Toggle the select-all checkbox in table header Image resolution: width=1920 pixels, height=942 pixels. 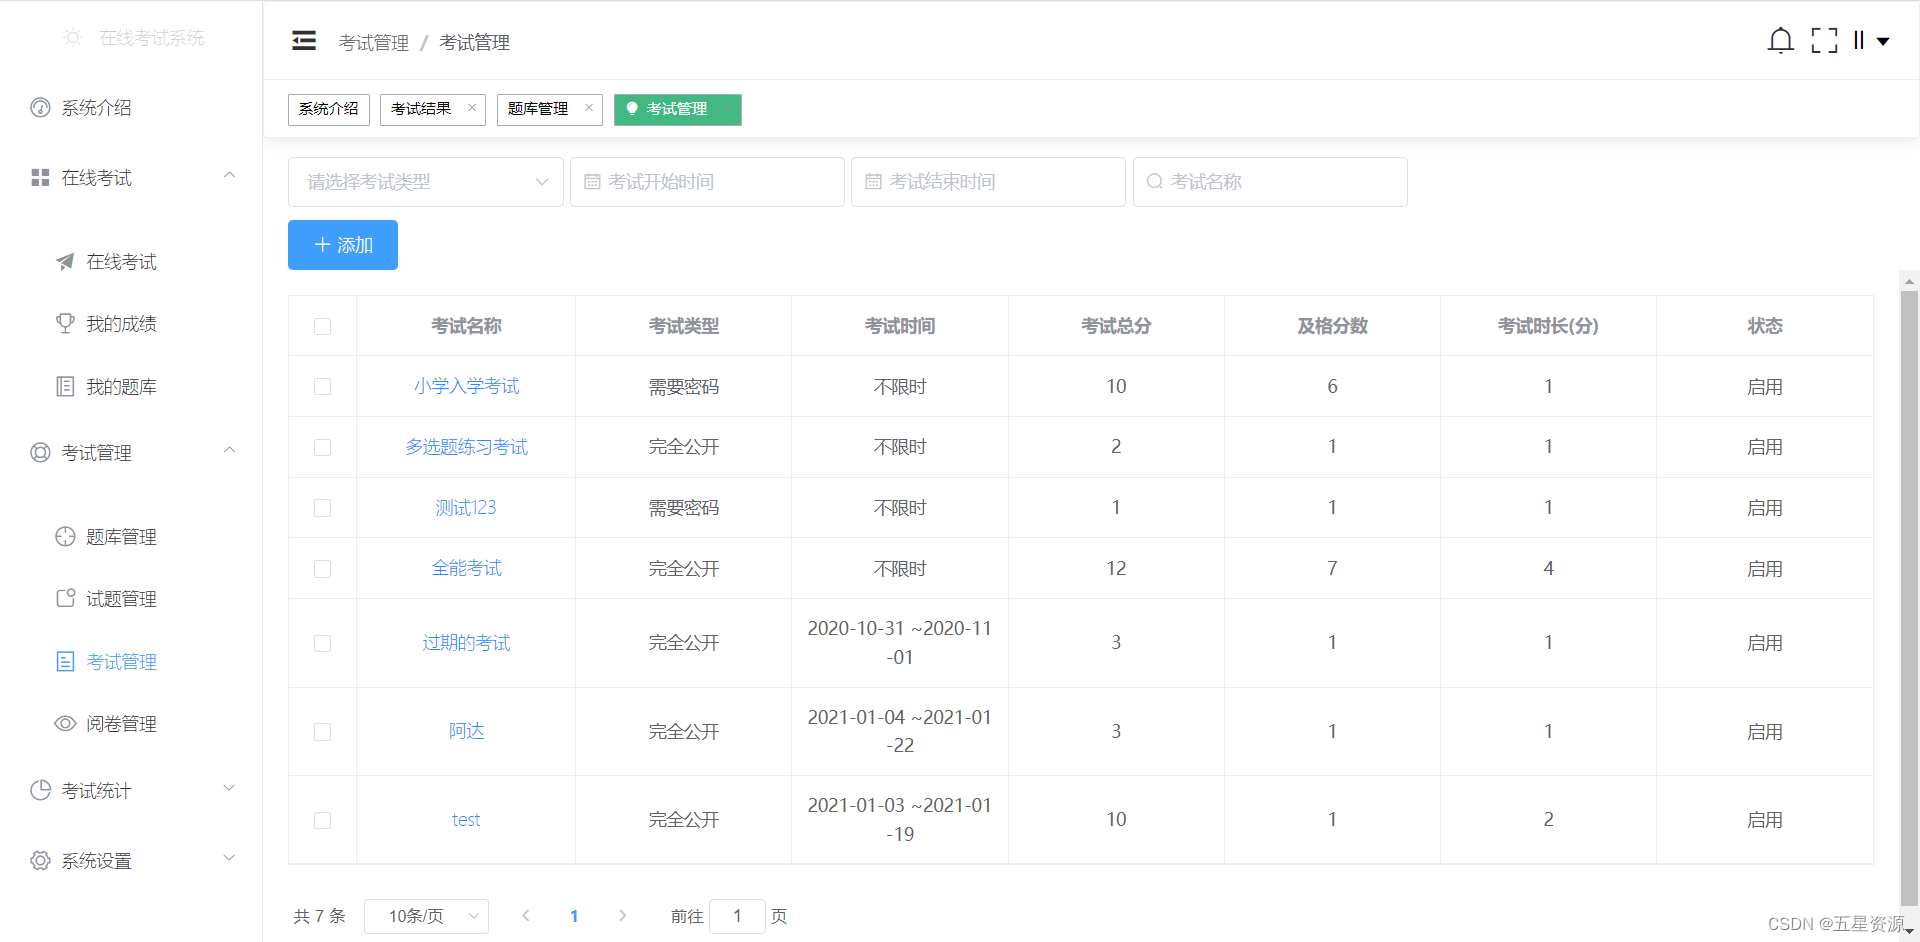[x=322, y=327]
